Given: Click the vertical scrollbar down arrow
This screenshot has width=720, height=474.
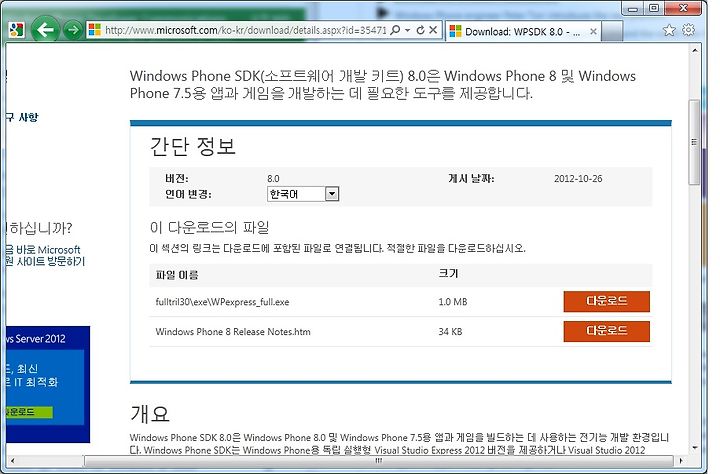Looking at the screenshot, I should coord(695,448).
